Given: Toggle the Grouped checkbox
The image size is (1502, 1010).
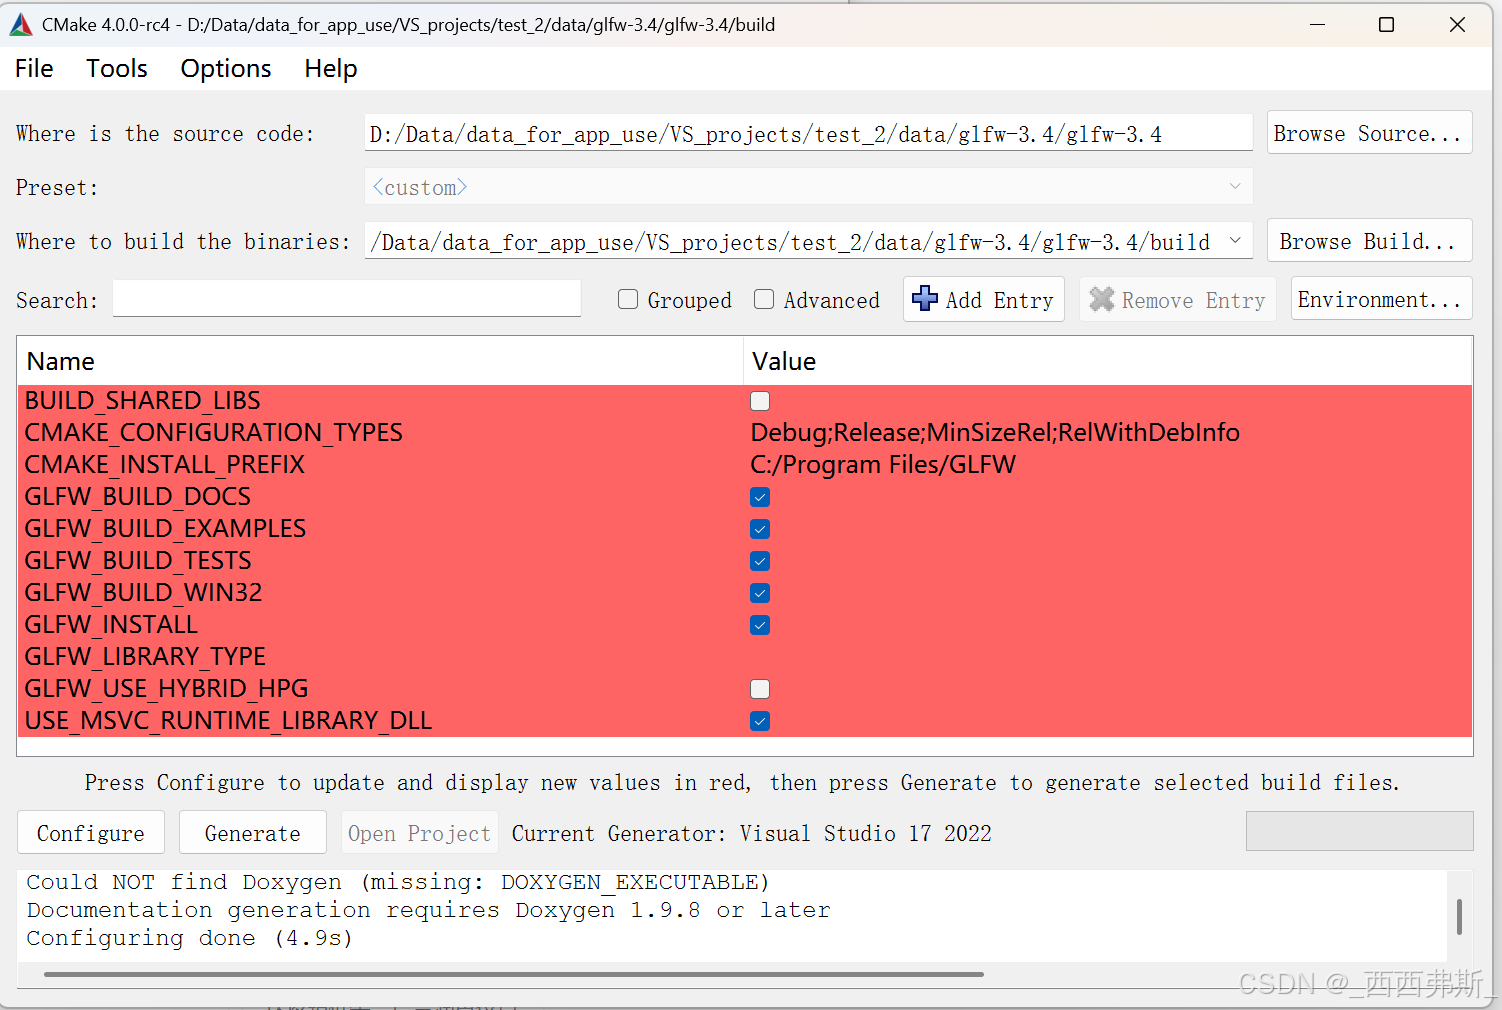Looking at the screenshot, I should (628, 300).
